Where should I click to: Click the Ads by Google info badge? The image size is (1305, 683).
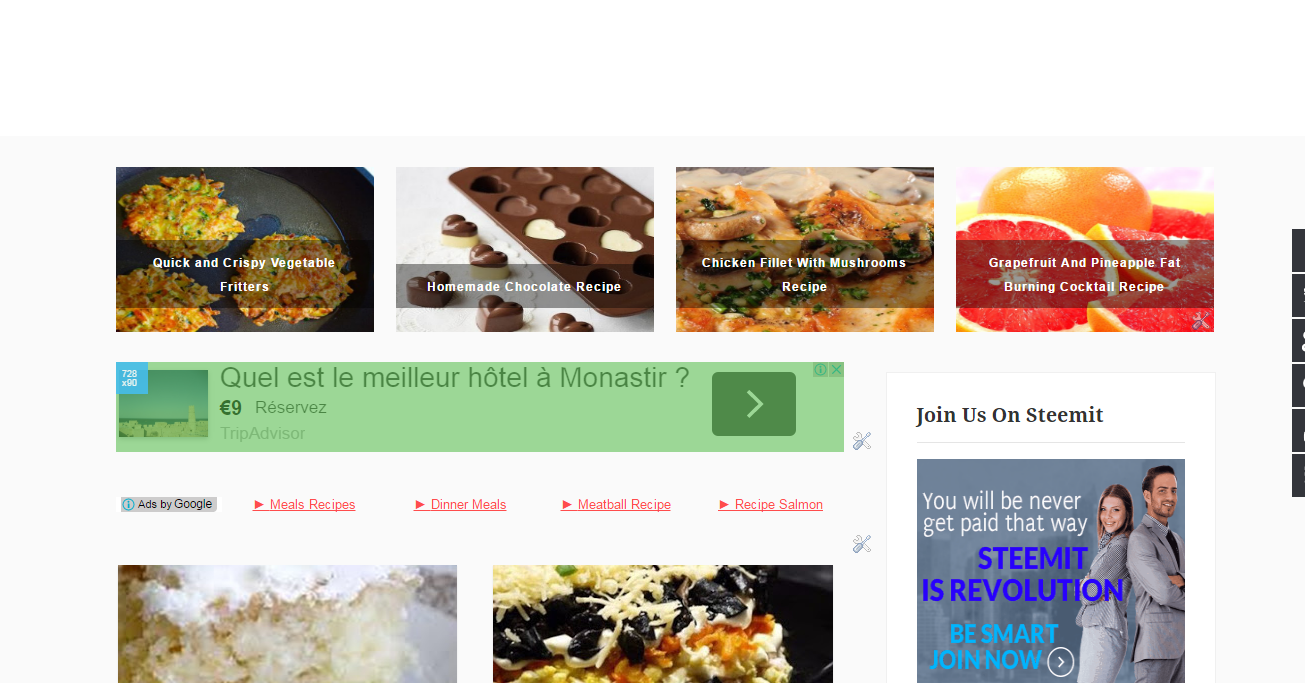click(x=168, y=504)
